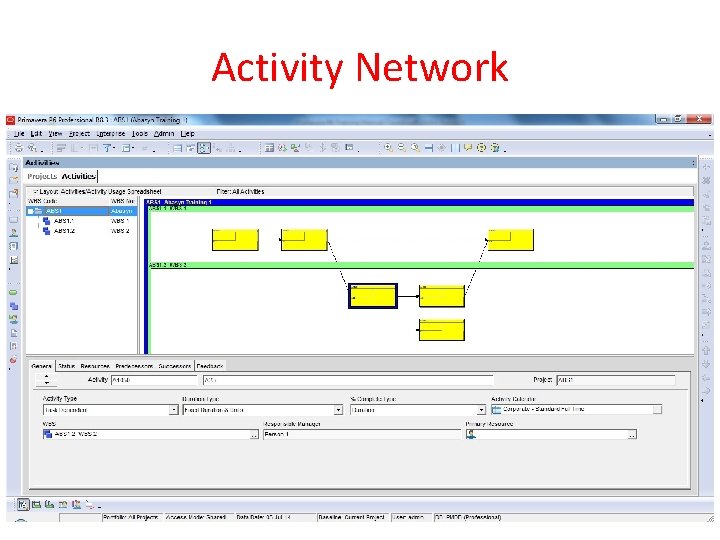Click the Resources person icon in left sidebar
The height and width of the screenshot is (540, 720).
tap(14, 232)
